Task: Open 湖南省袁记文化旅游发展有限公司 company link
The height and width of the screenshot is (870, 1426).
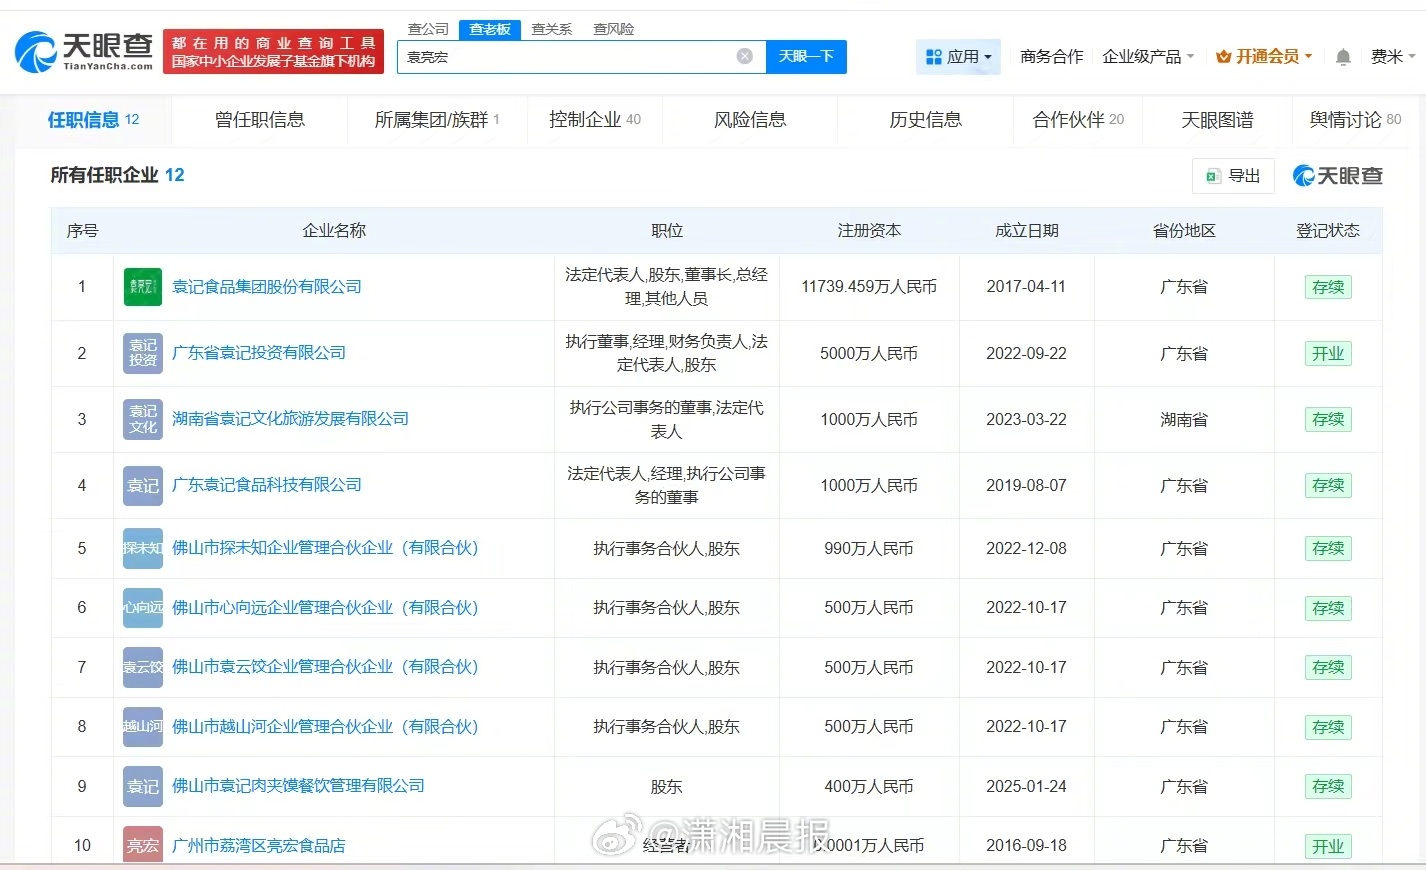Action: coord(290,419)
